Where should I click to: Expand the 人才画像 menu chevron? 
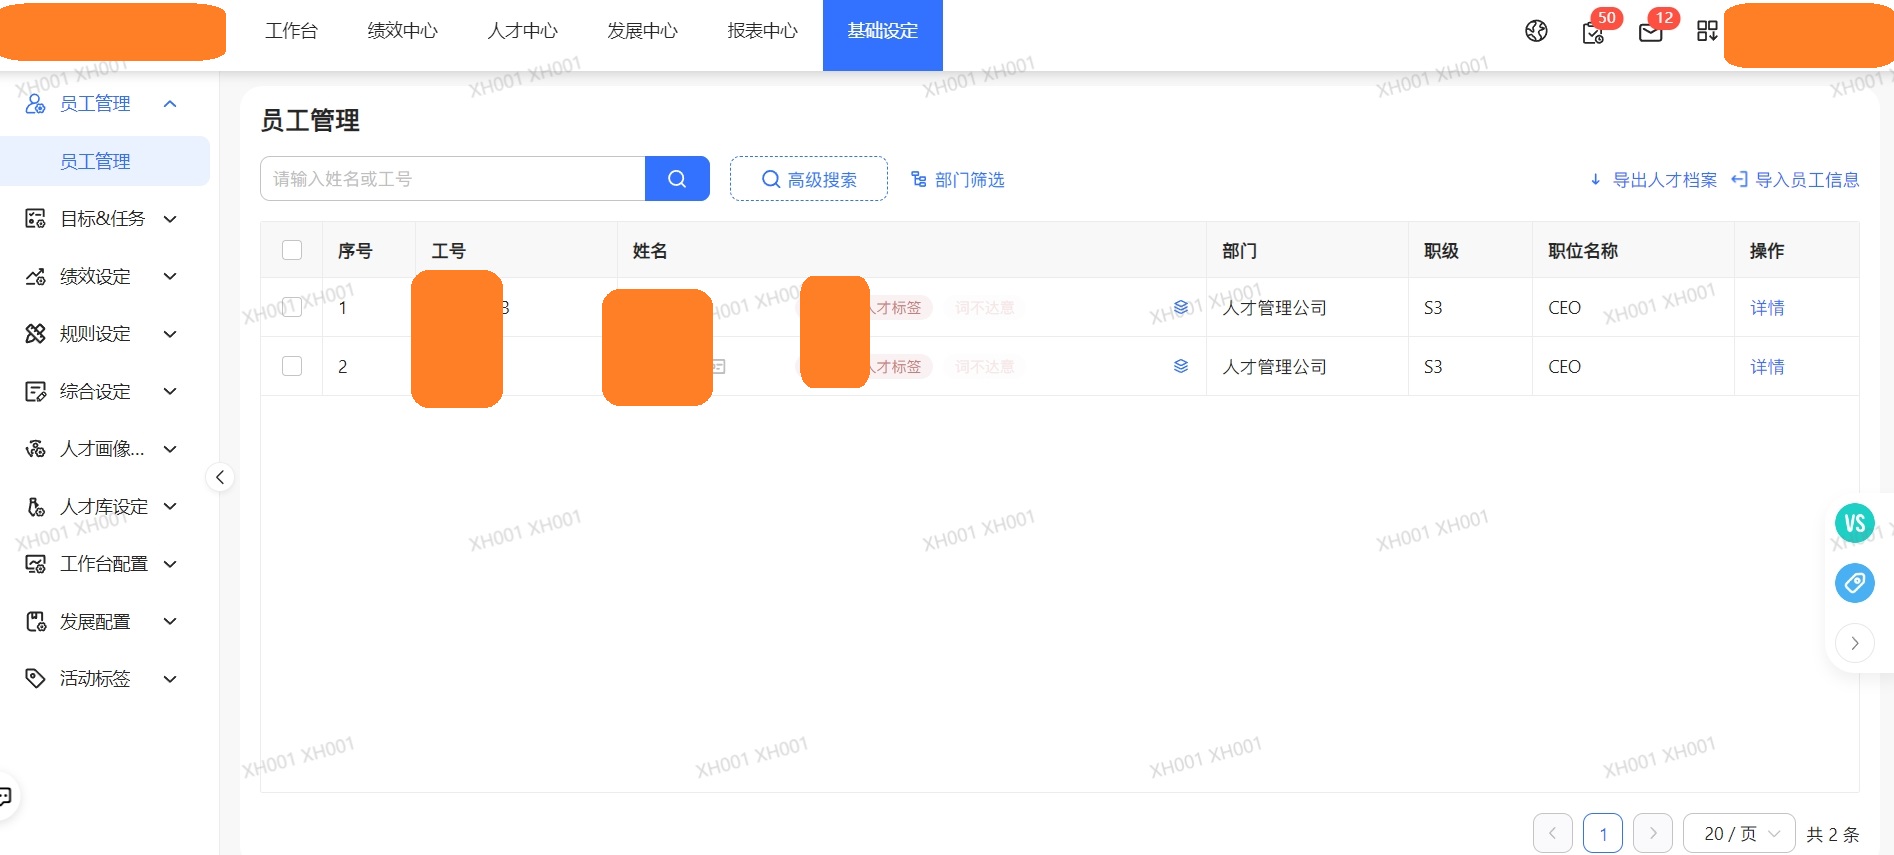click(x=170, y=449)
